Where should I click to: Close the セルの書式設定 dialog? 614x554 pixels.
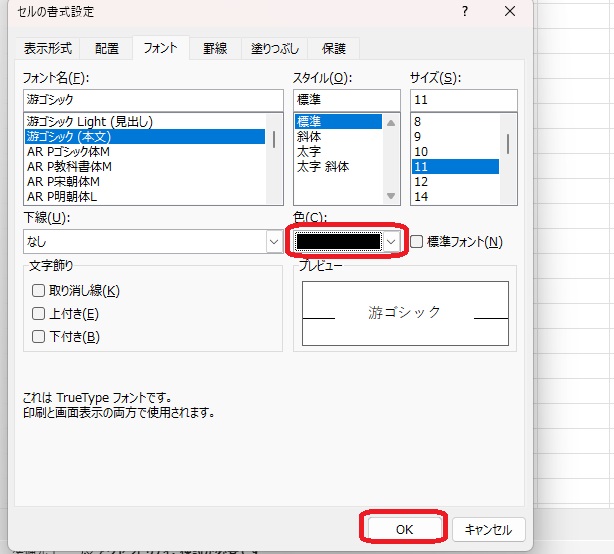pyautogui.click(x=511, y=12)
